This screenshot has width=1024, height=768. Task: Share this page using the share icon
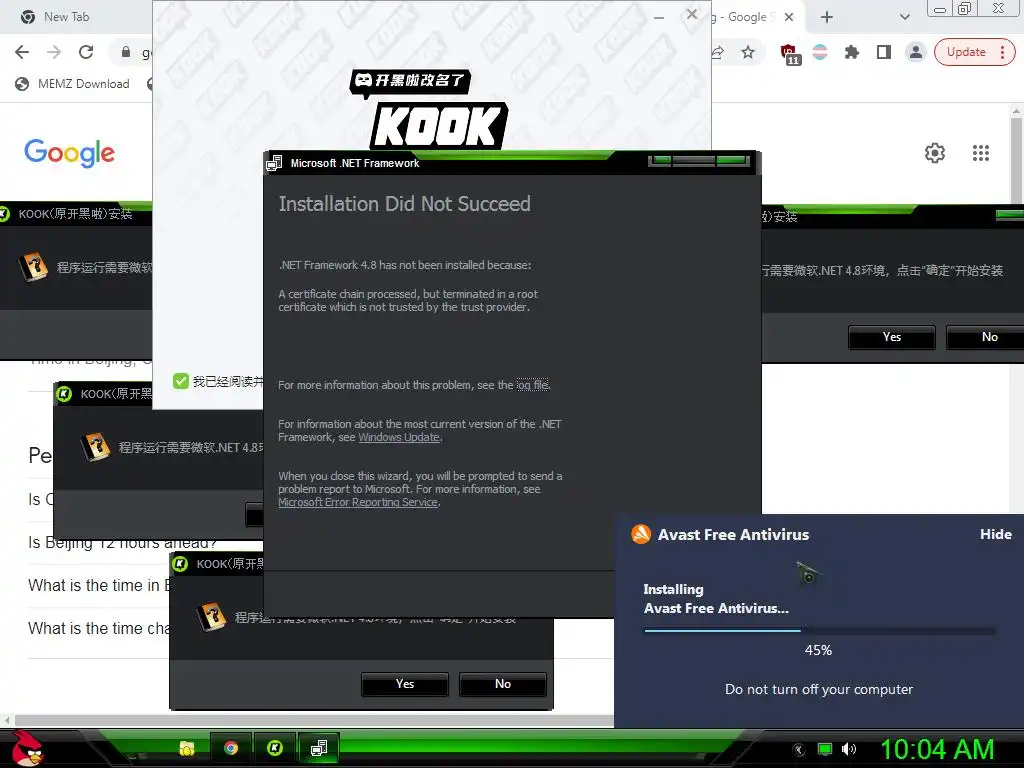pos(718,52)
